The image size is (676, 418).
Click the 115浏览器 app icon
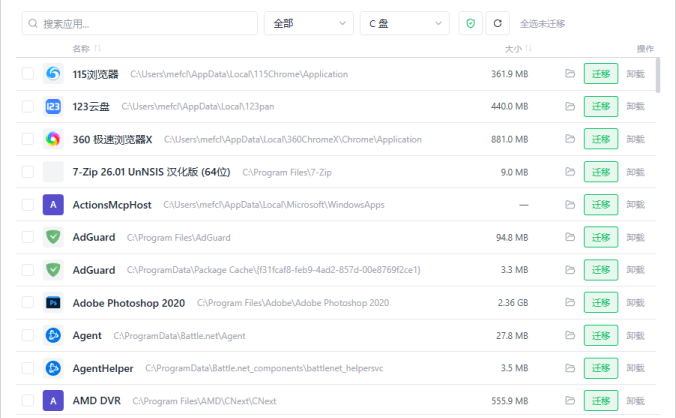click(x=53, y=74)
